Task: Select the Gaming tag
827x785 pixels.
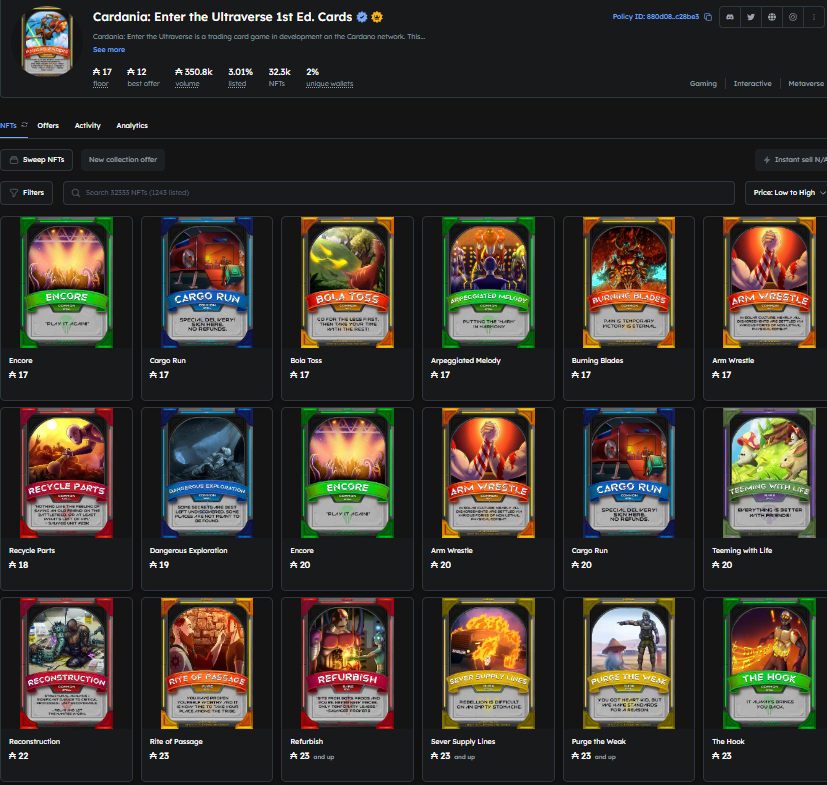Action: tap(703, 83)
